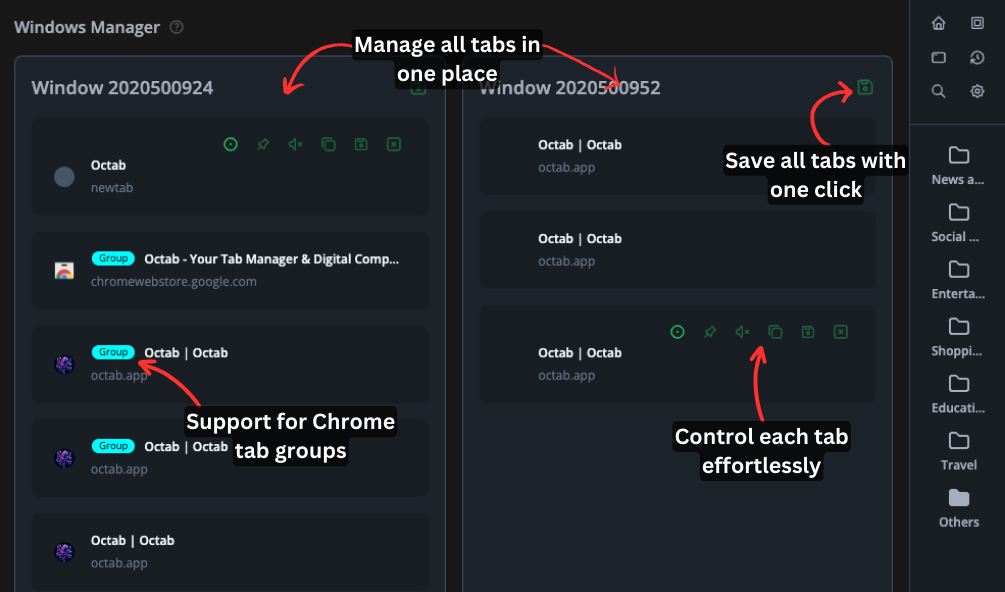Save all tabs in Window 2020500952
1005x592 pixels.
(x=863, y=88)
